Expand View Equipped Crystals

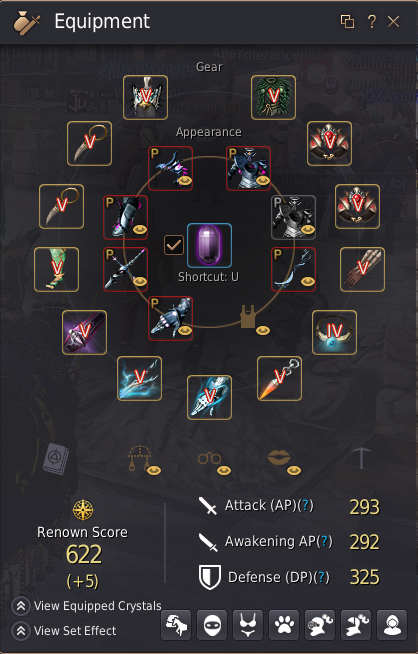[87, 606]
